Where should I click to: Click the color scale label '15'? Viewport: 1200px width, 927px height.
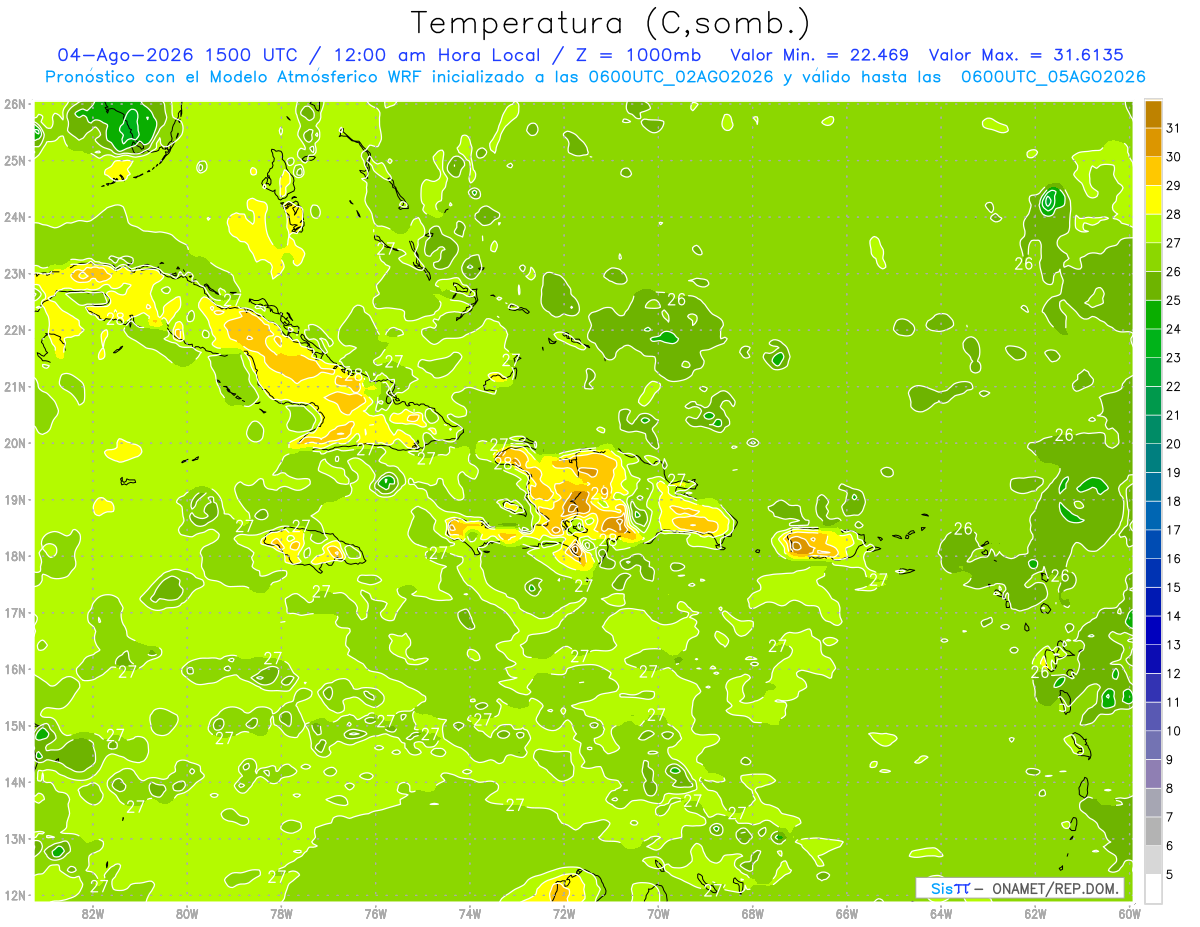pyautogui.click(x=1173, y=587)
